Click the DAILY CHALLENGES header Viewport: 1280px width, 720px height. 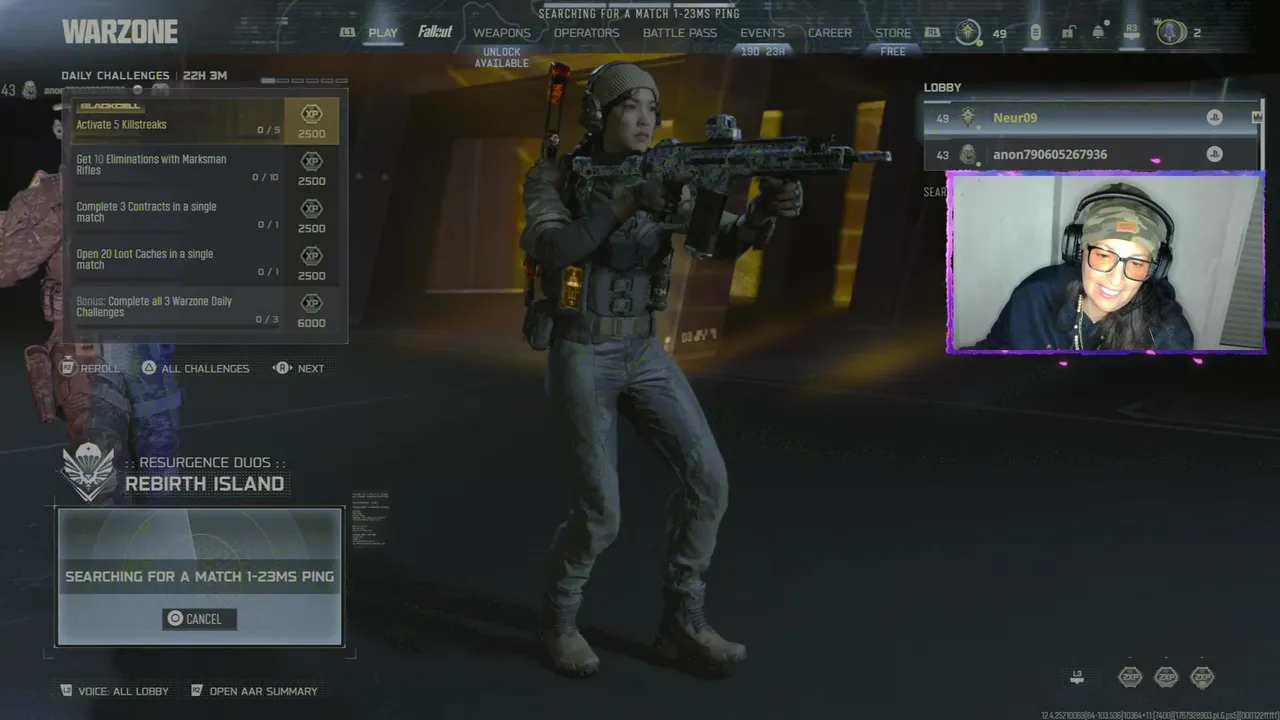coord(115,76)
